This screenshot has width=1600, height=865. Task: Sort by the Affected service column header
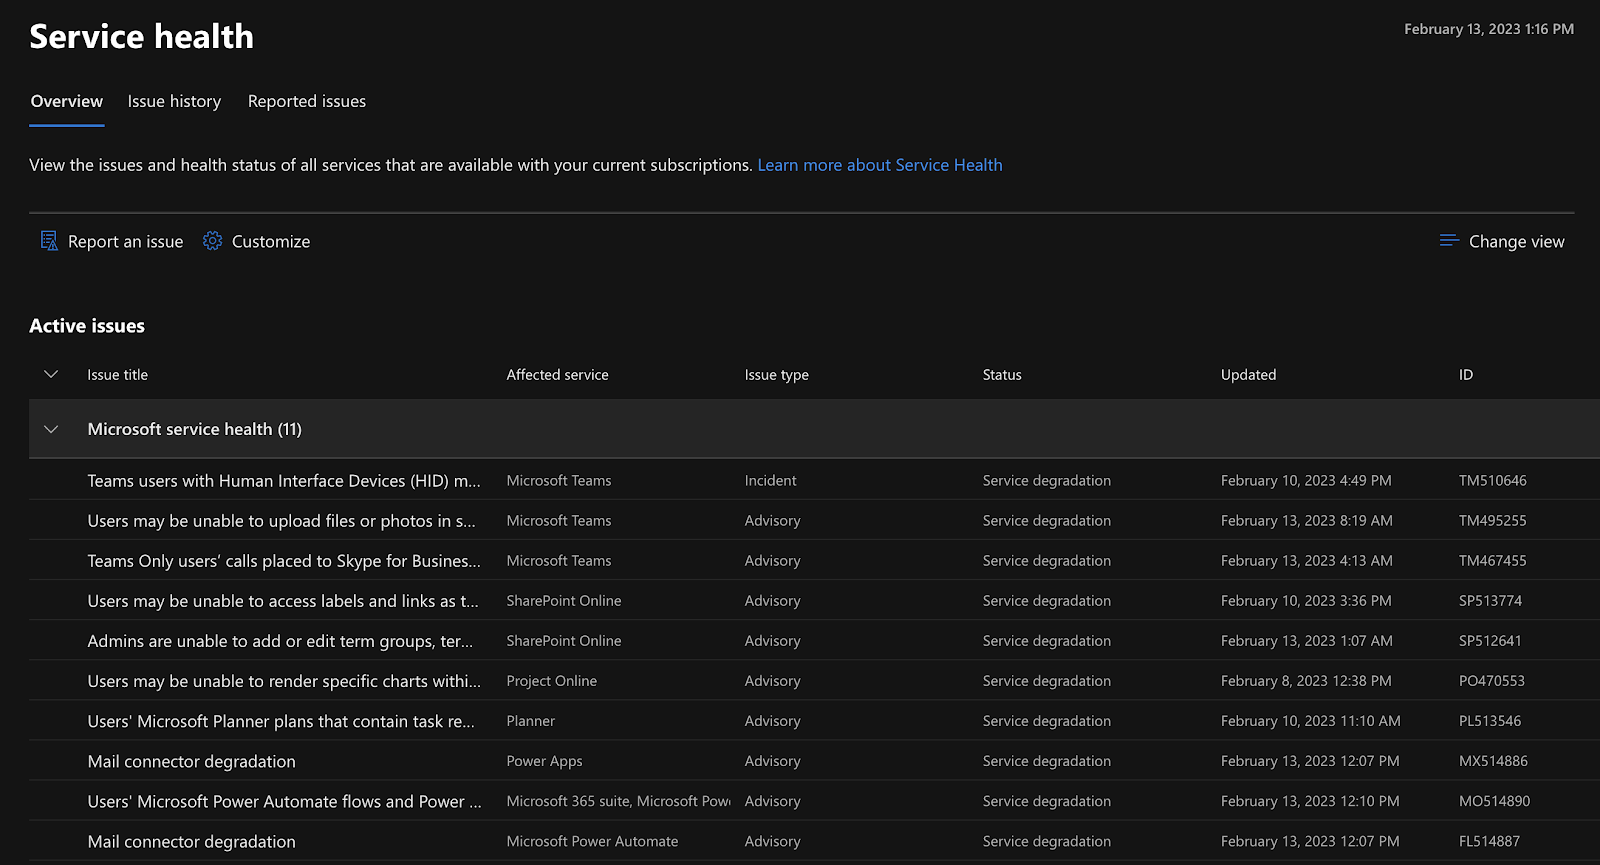pyautogui.click(x=557, y=375)
